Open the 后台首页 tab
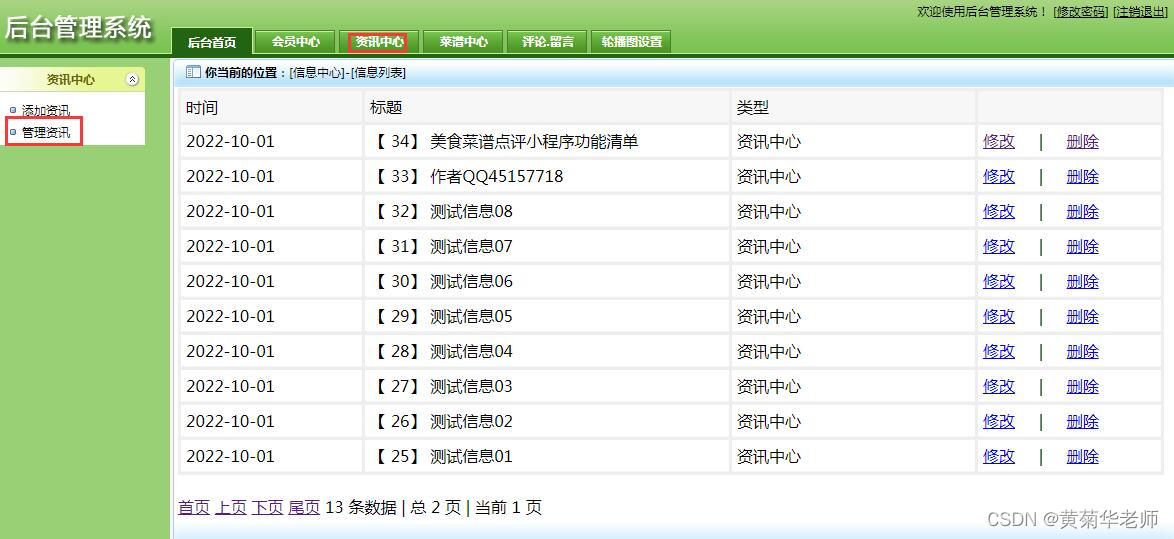 [x=212, y=42]
